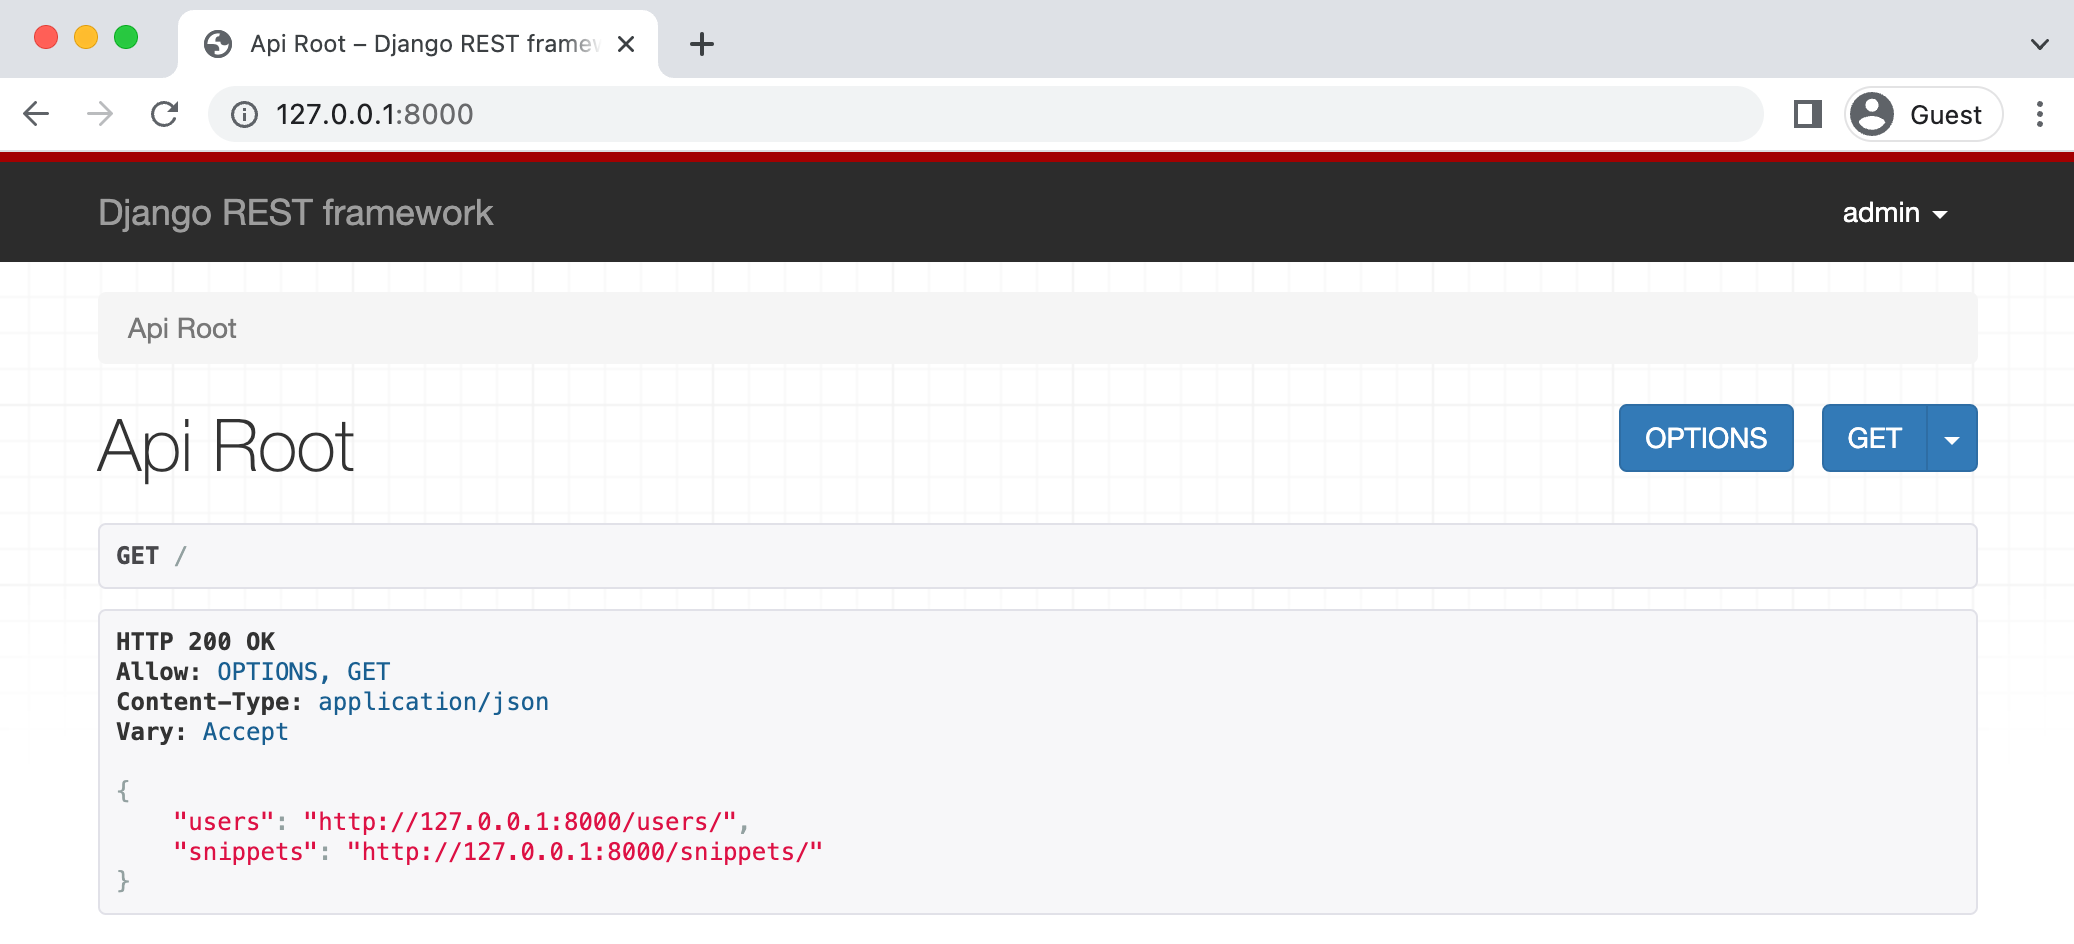Click the blue GET button

1874,438
